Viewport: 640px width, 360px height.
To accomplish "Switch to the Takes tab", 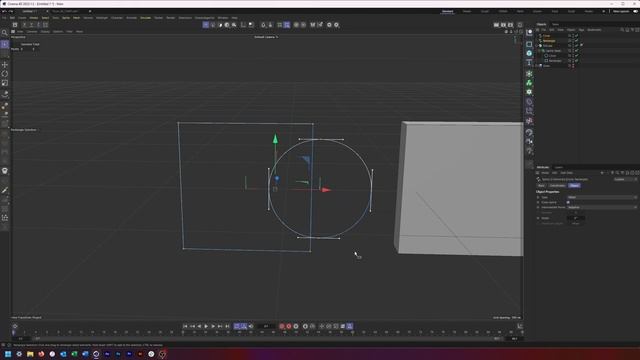I will (556, 24).
